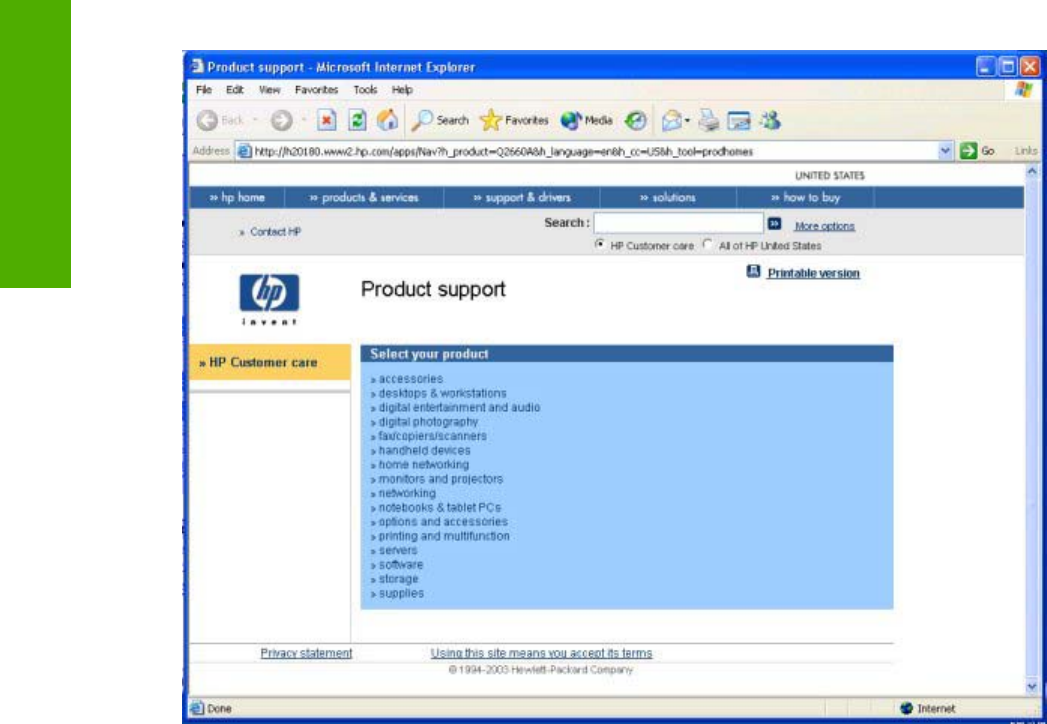Click the Edit page toolbar icon
This screenshot has width=1047, height=724.
click(739, 122)
